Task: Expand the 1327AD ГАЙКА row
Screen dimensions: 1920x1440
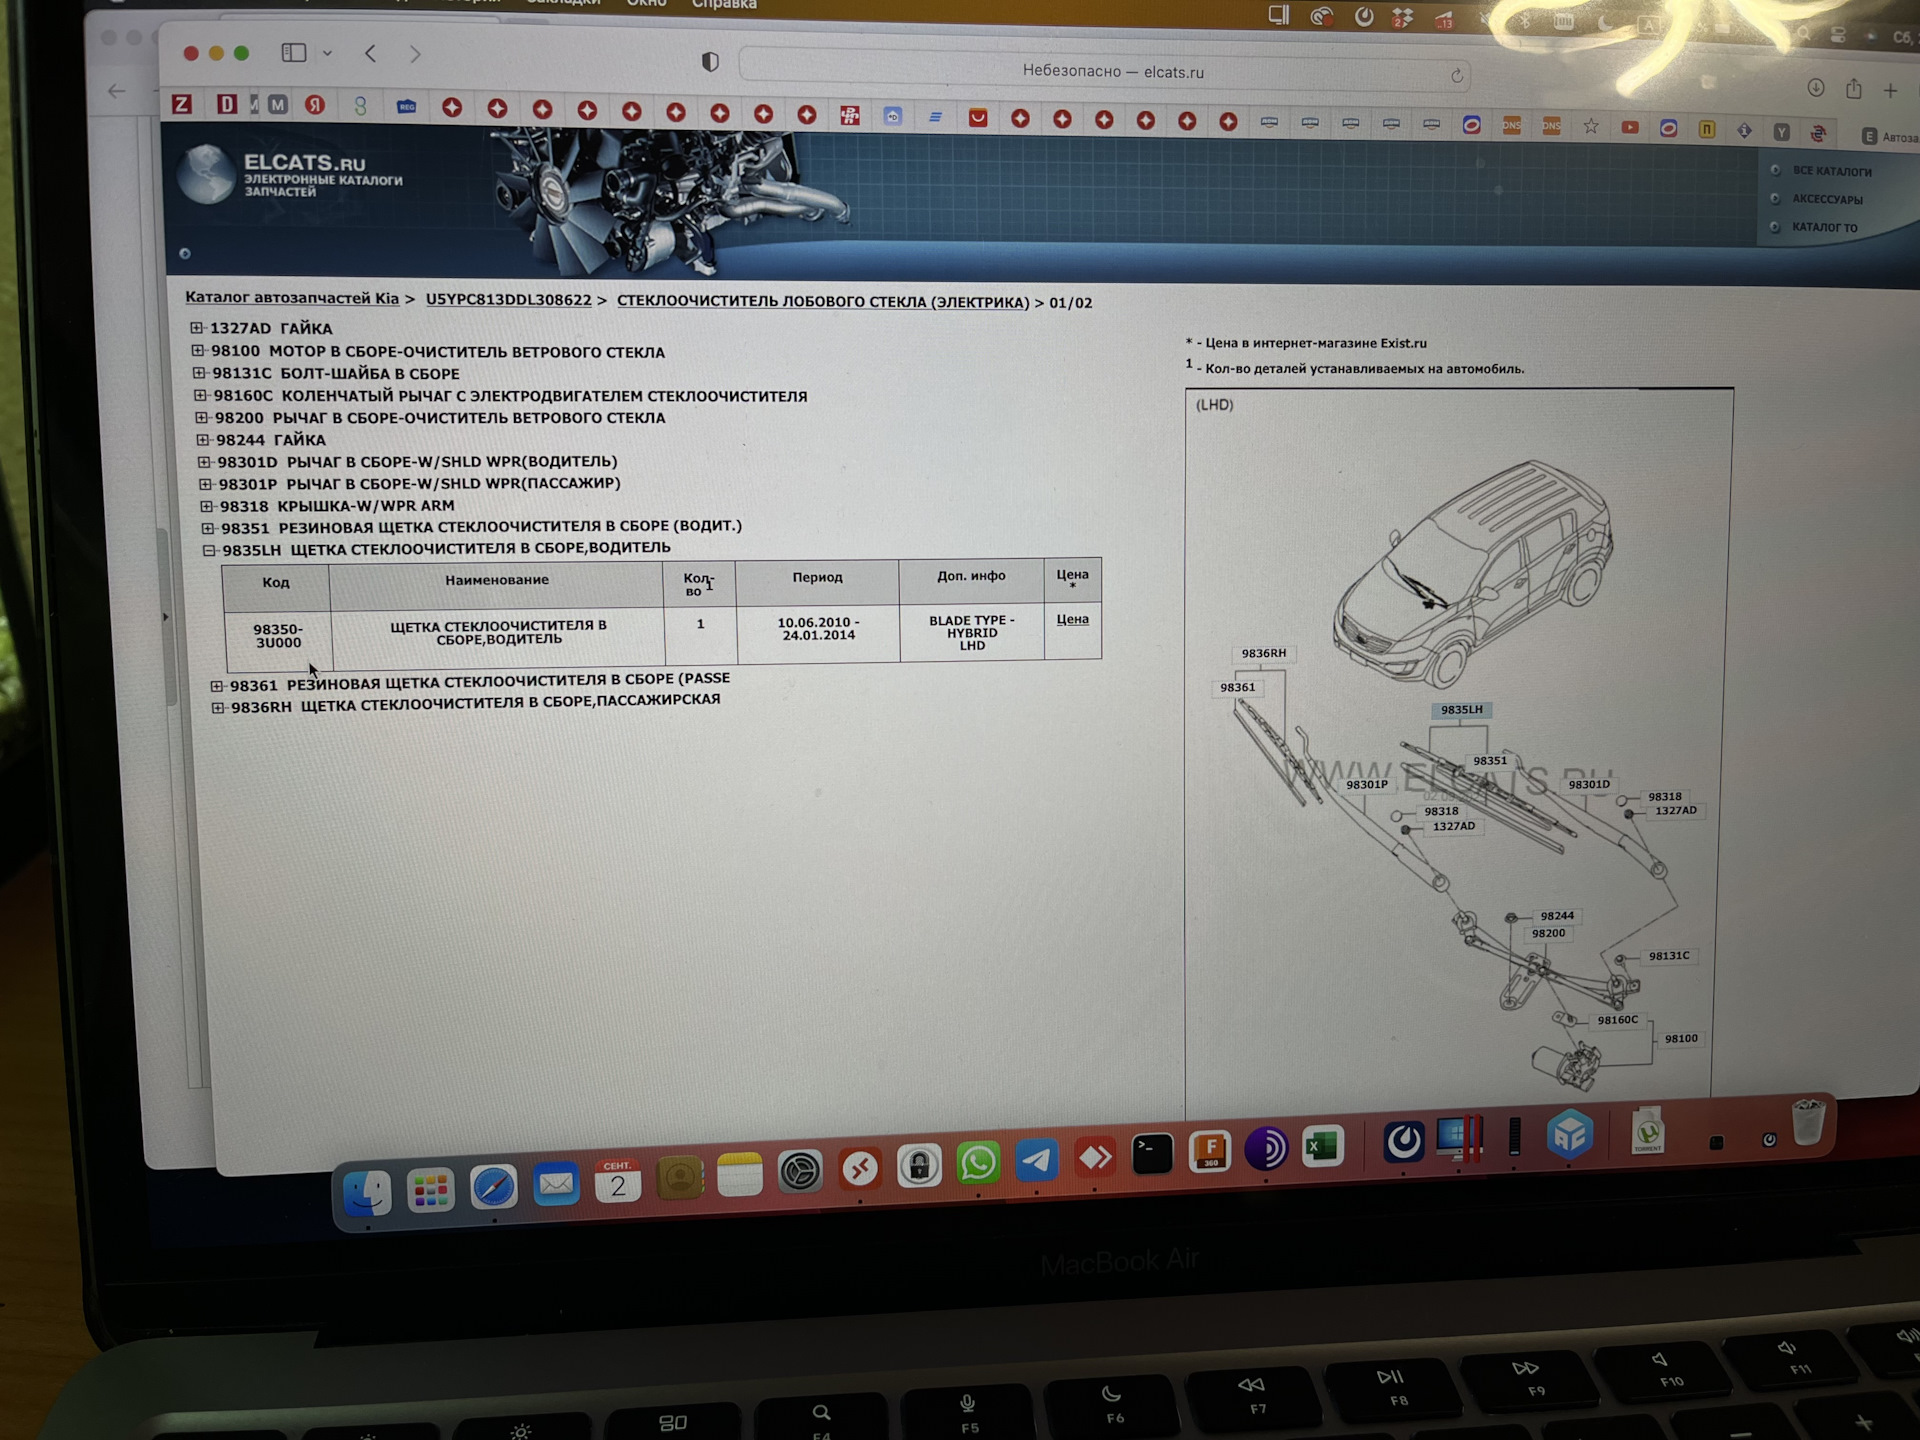Action: pos(197,328)
